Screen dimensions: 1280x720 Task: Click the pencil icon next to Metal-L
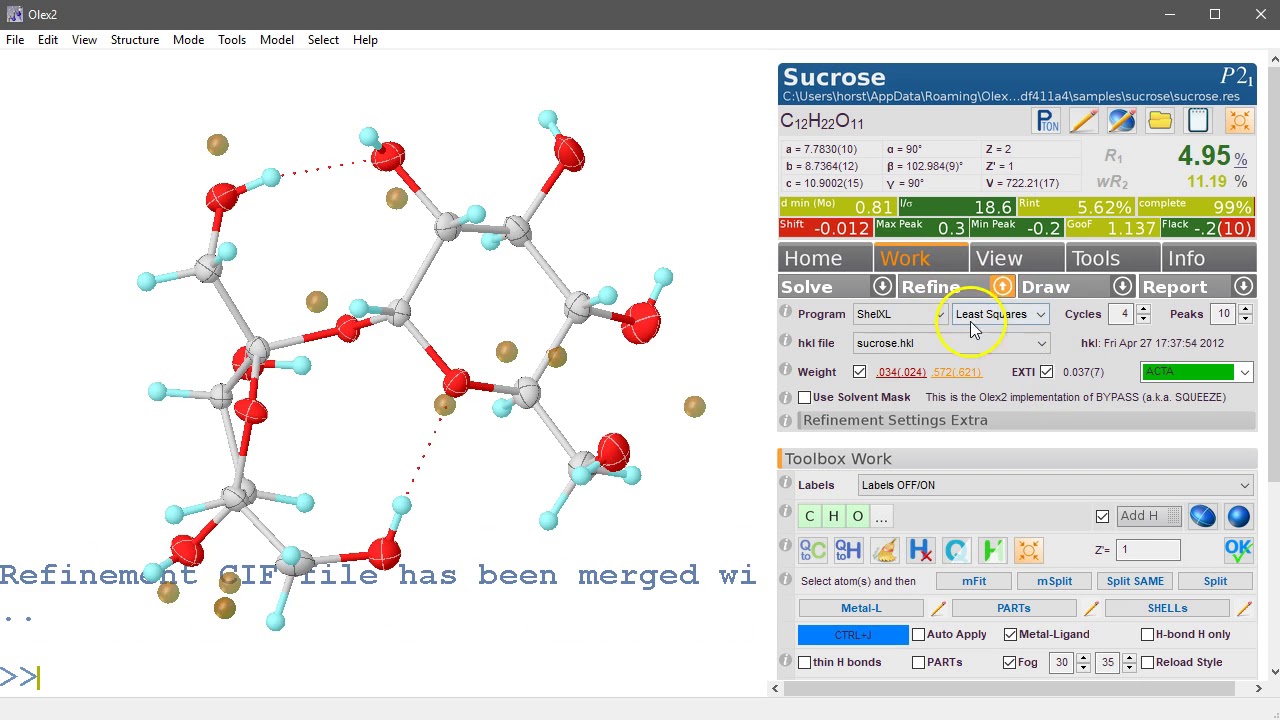point(938,608)
